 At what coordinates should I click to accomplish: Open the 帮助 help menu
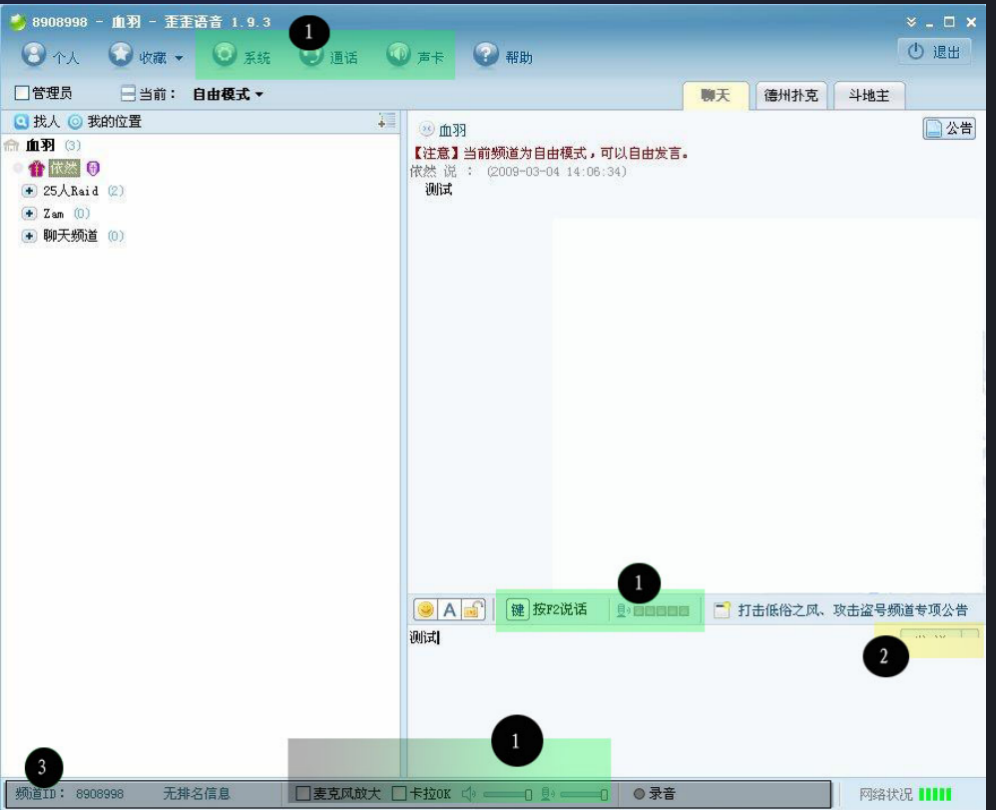[x=502, y=56]
